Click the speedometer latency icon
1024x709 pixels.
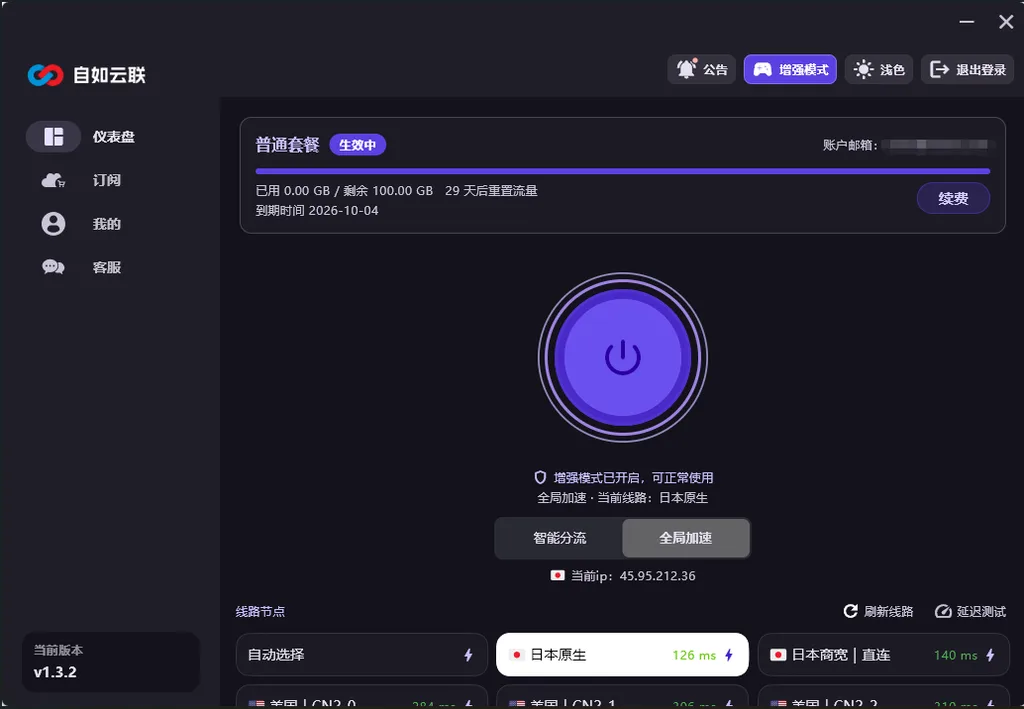(x=943, y=611)
